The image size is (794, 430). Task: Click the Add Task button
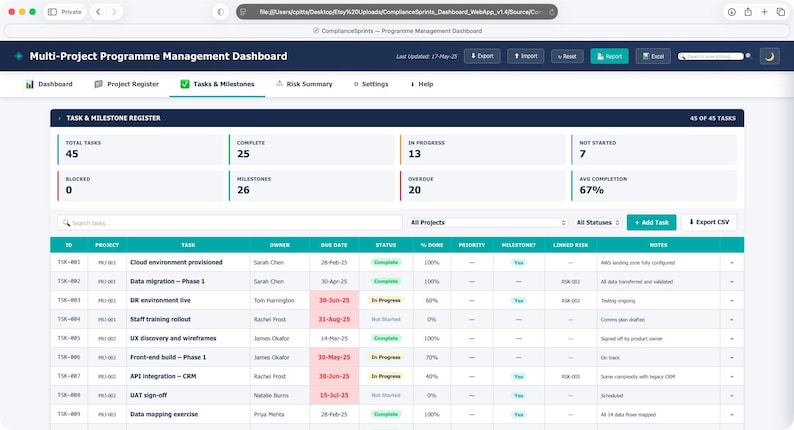coord(651,222)
